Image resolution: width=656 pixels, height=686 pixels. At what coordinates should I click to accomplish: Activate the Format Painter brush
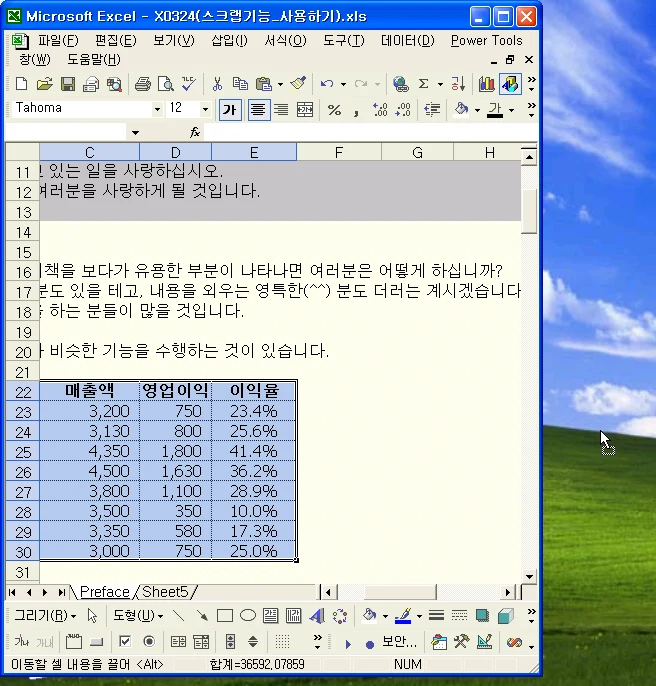tap(298, 84)
